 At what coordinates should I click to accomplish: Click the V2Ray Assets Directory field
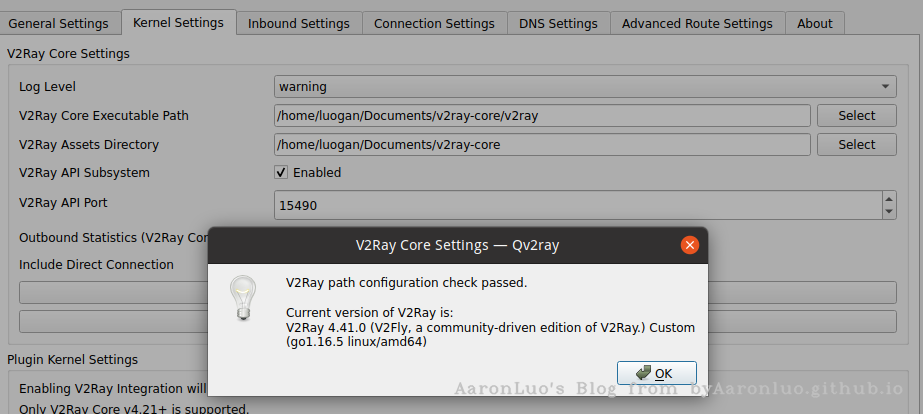click(542, 145)
